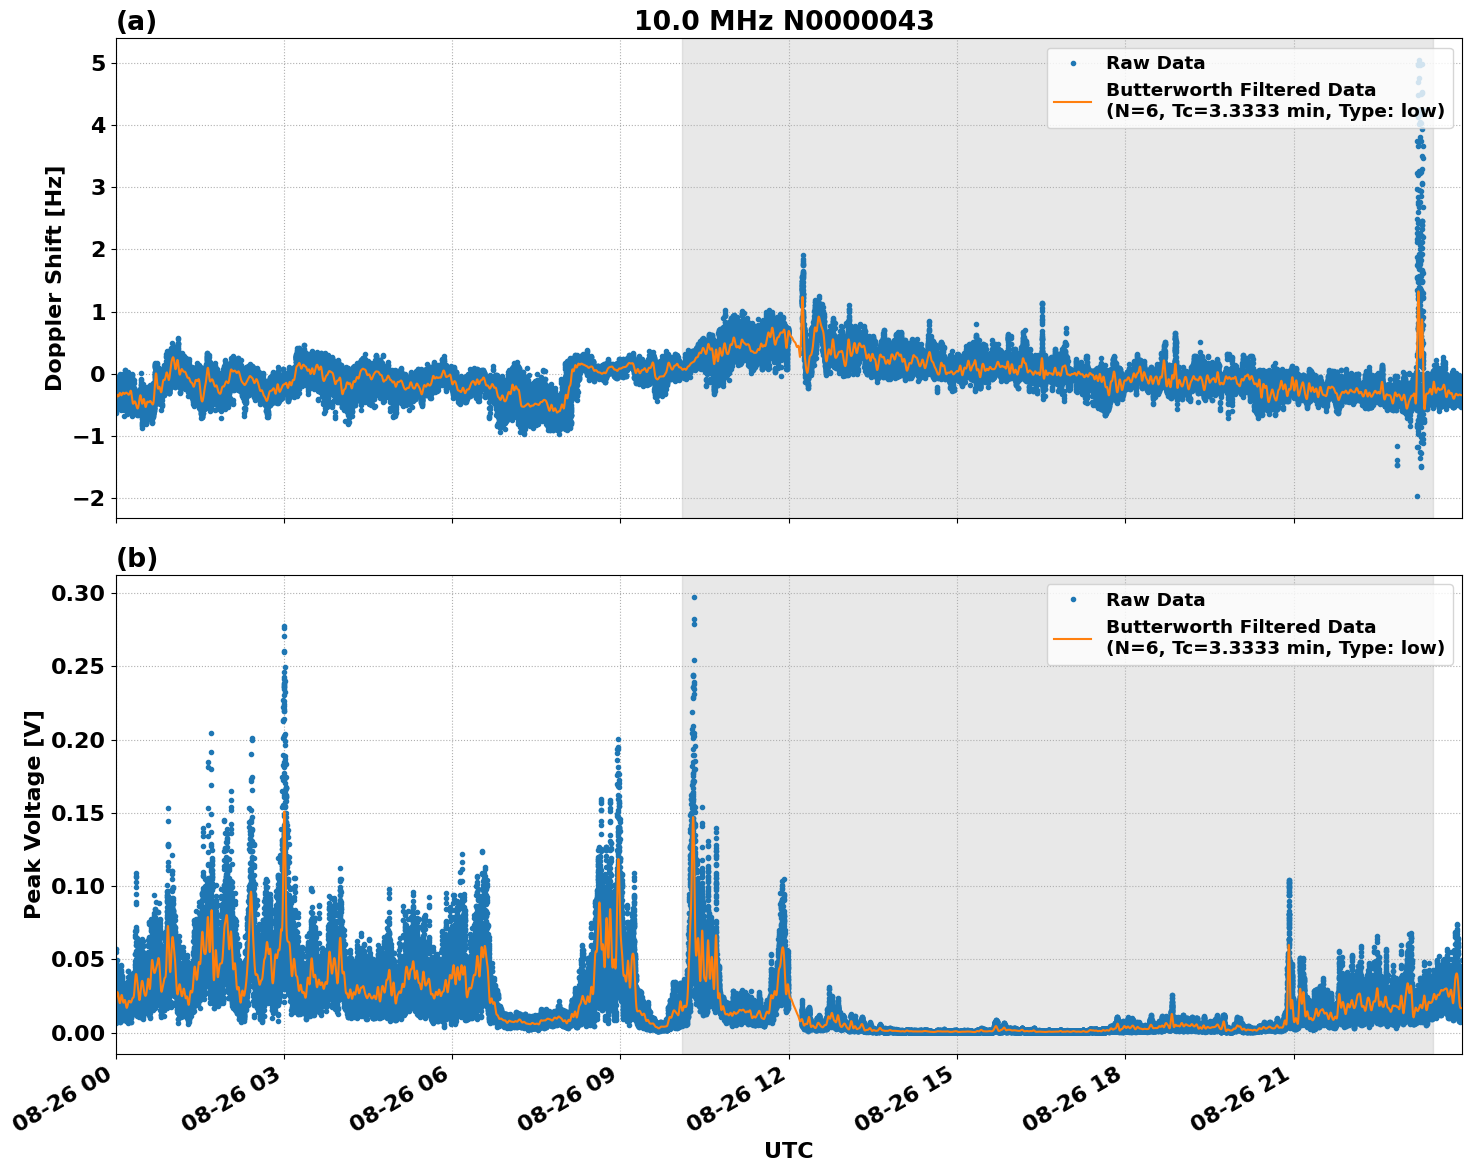The width and height of the screenshot is (1471, 1172).
Task: Select the panel (a) label
Action: tap(138, 20)
